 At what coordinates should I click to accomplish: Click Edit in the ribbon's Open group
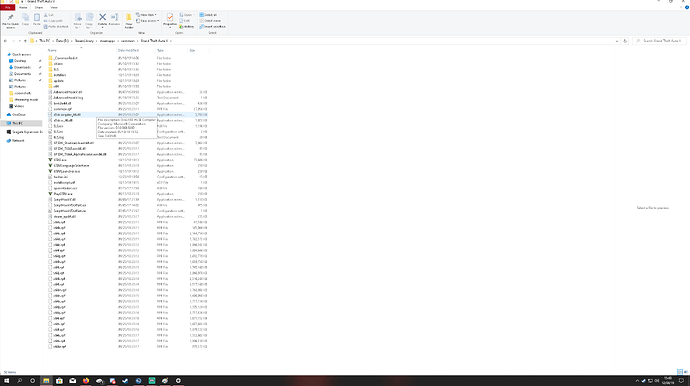[185, 21]
